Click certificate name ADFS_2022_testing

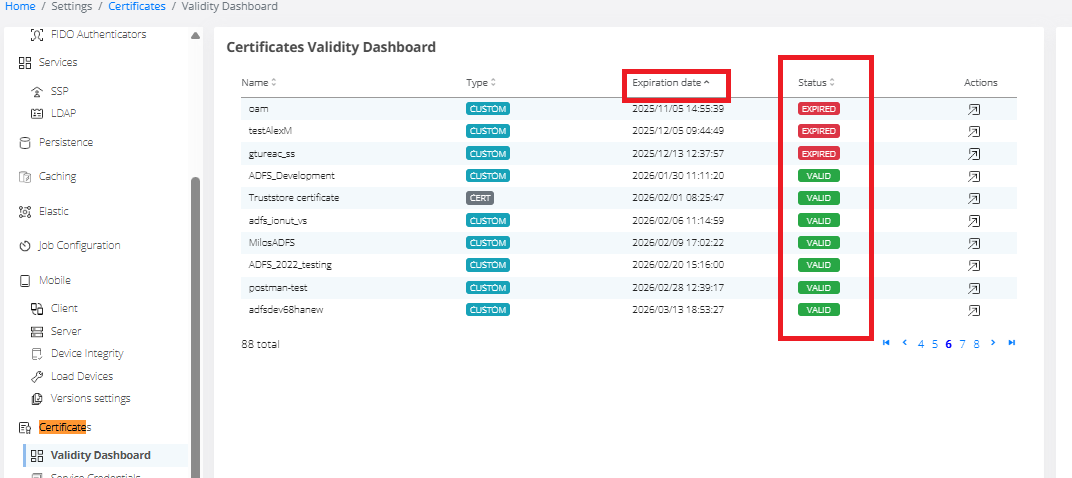[291, 265]
